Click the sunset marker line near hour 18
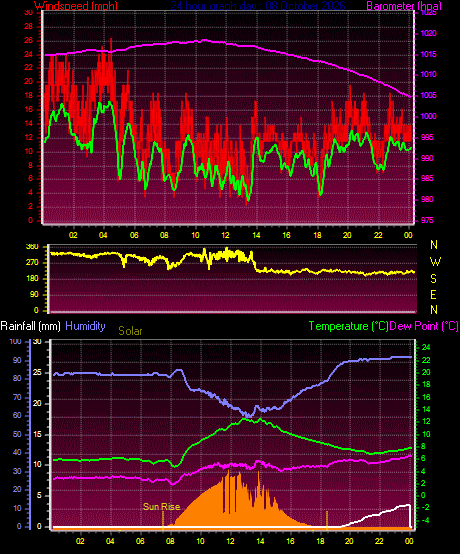 click(x=327, y=521)
